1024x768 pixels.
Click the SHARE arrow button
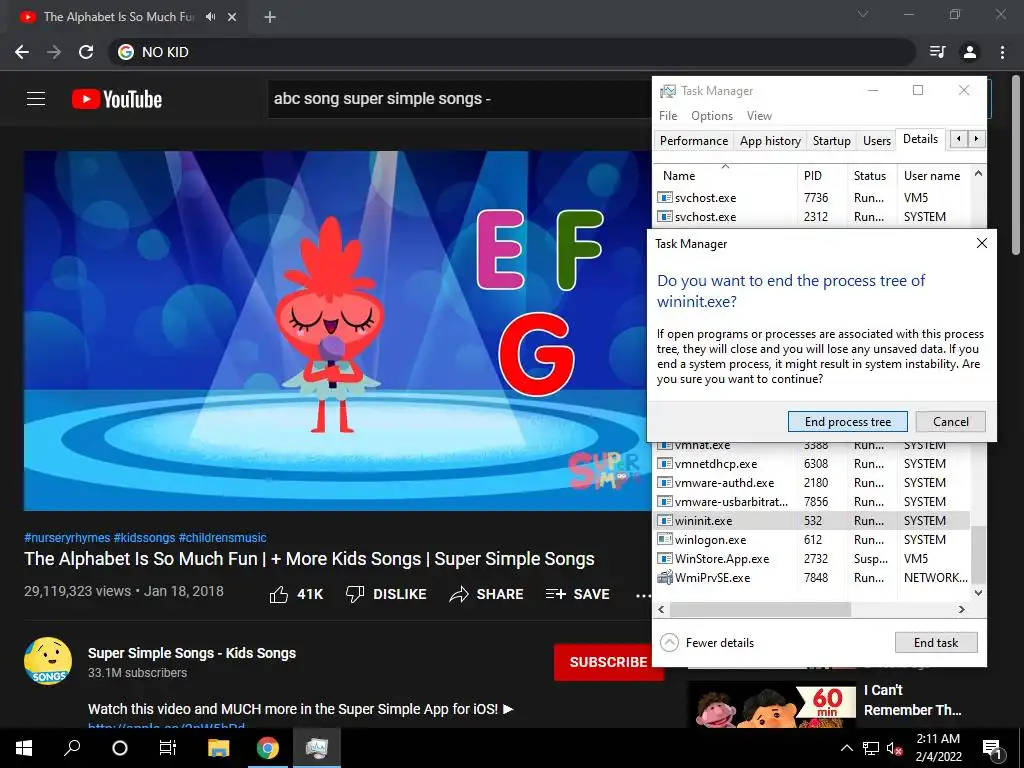tap(487, 594)
